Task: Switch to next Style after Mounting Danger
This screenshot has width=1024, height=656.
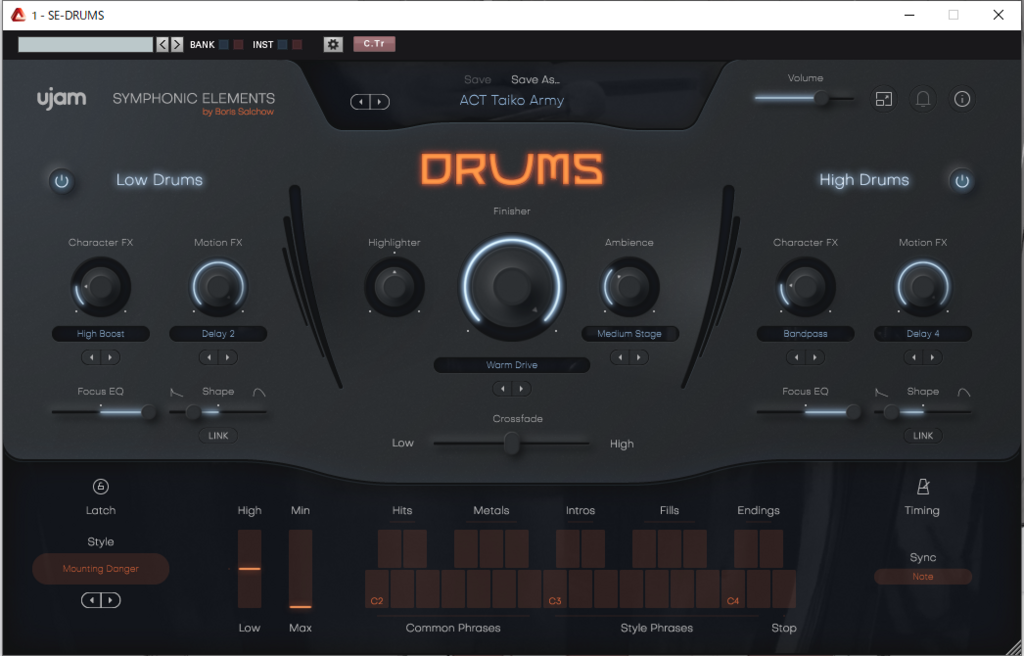Action: [110, 600]
